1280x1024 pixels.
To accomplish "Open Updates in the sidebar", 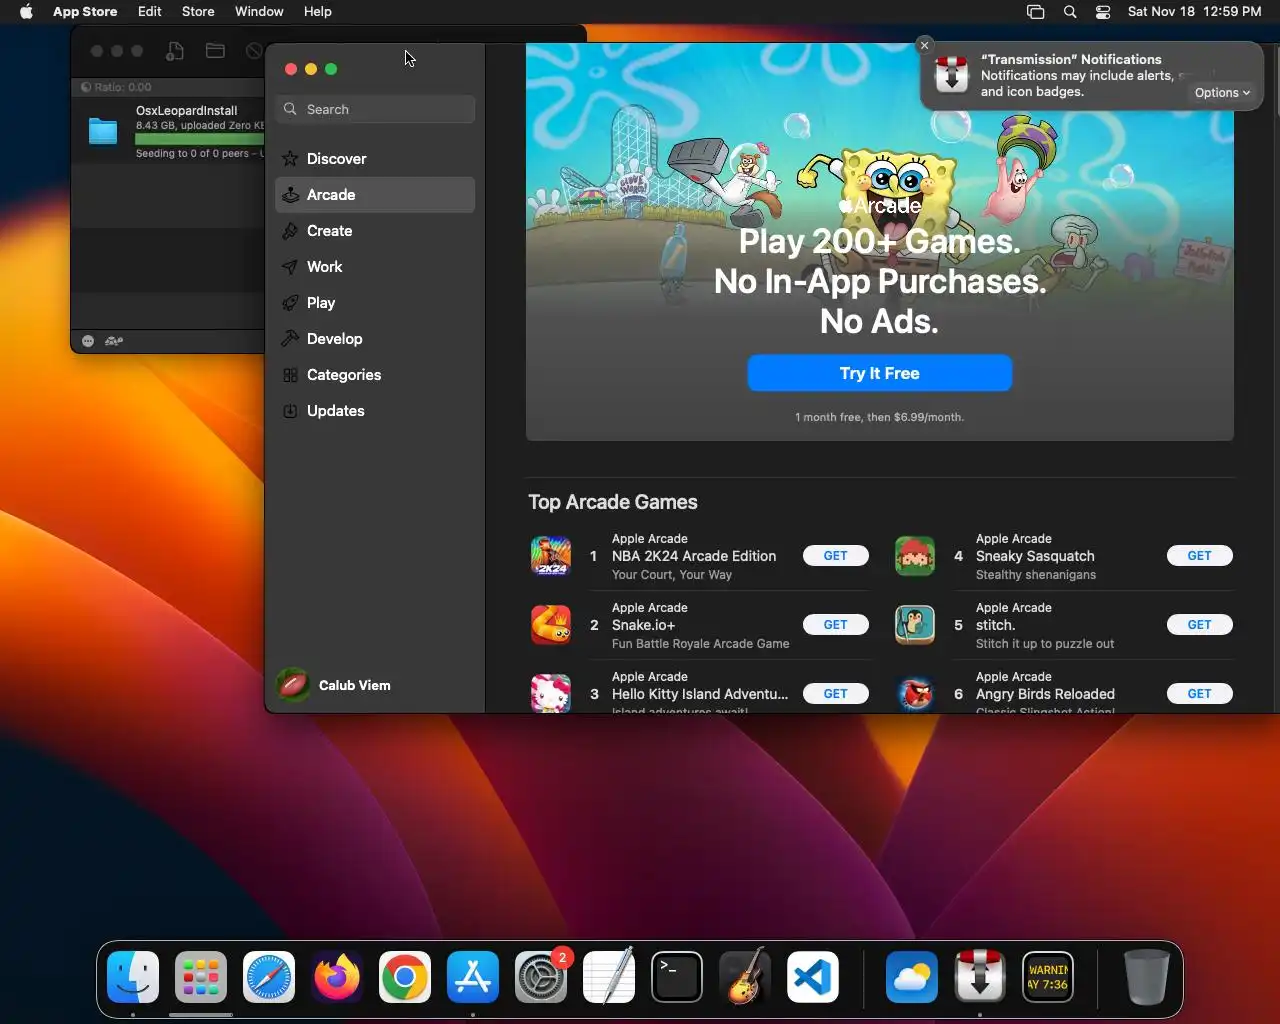I will [x=375, y=411].
